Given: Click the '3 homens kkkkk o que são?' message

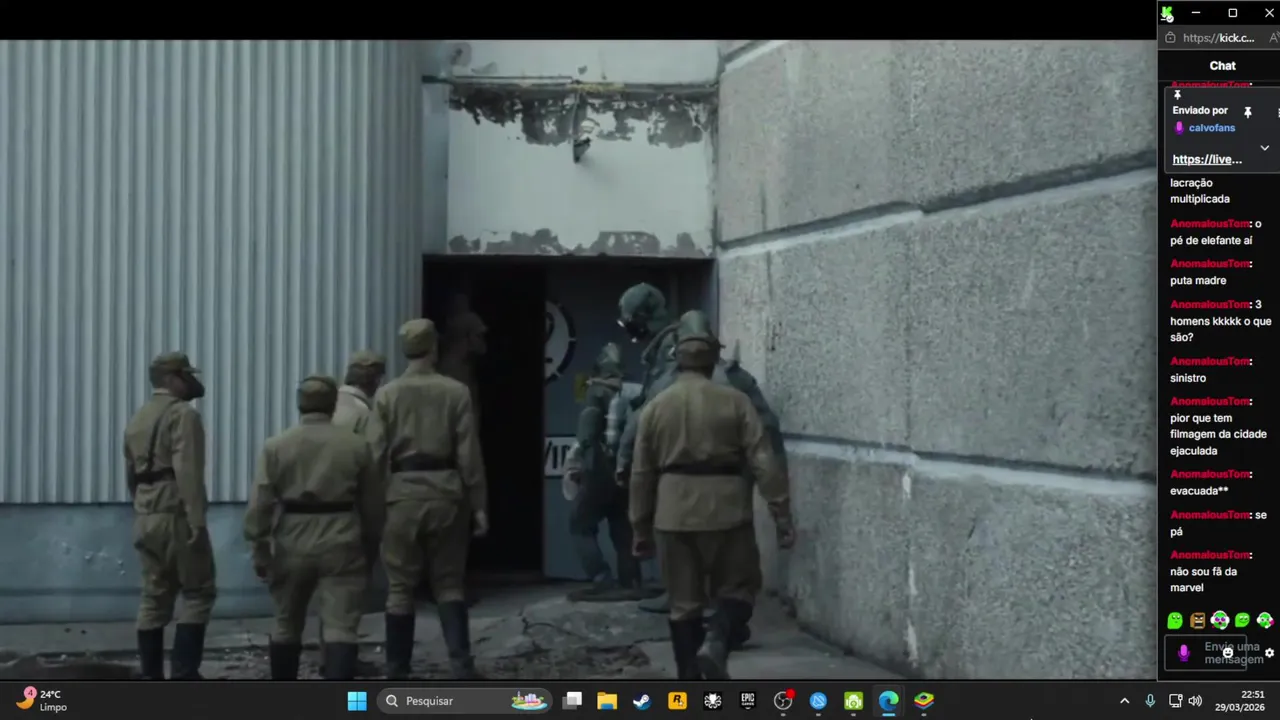Looking at the screenshot, I should click(x=1220, y=321).
